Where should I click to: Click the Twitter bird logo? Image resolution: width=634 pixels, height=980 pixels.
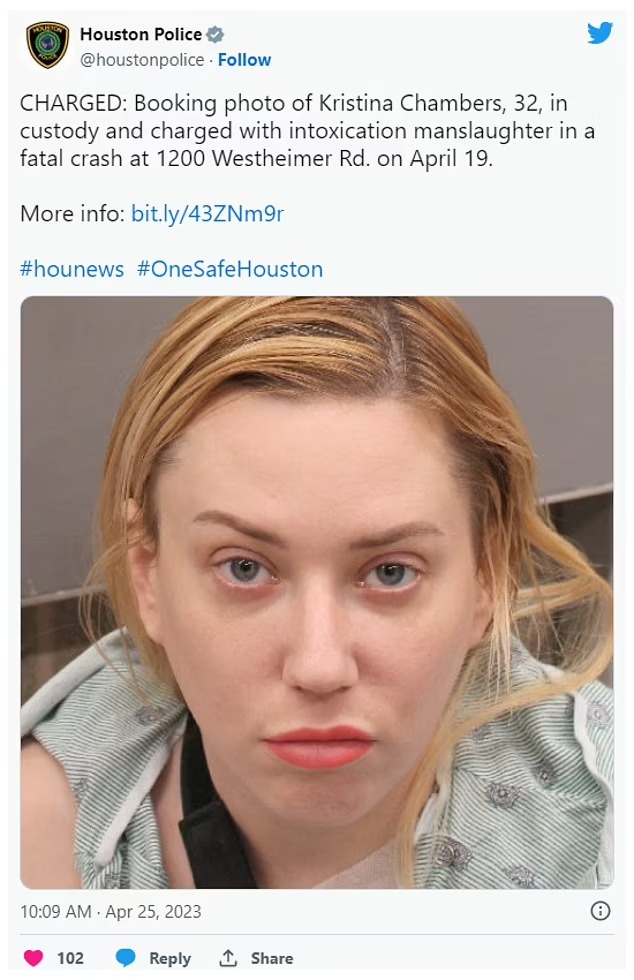tap(600, 34)
